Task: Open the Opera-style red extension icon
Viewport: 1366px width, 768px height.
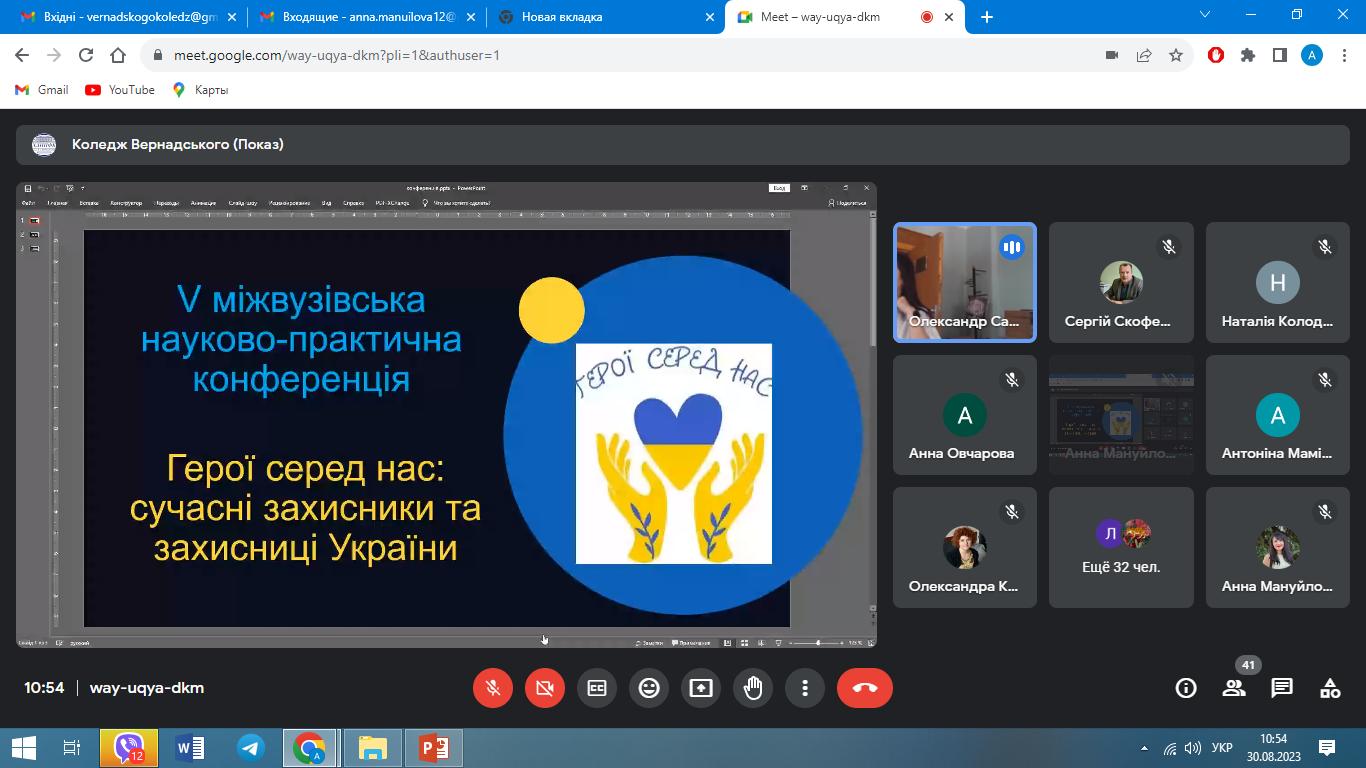Action: click(1216, 56)
